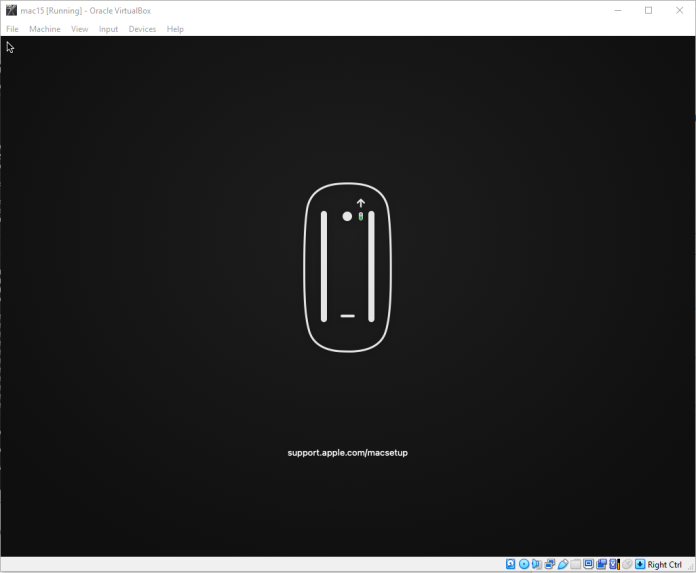
Task: Click the shared folders status icon
Action: point(575,565)
